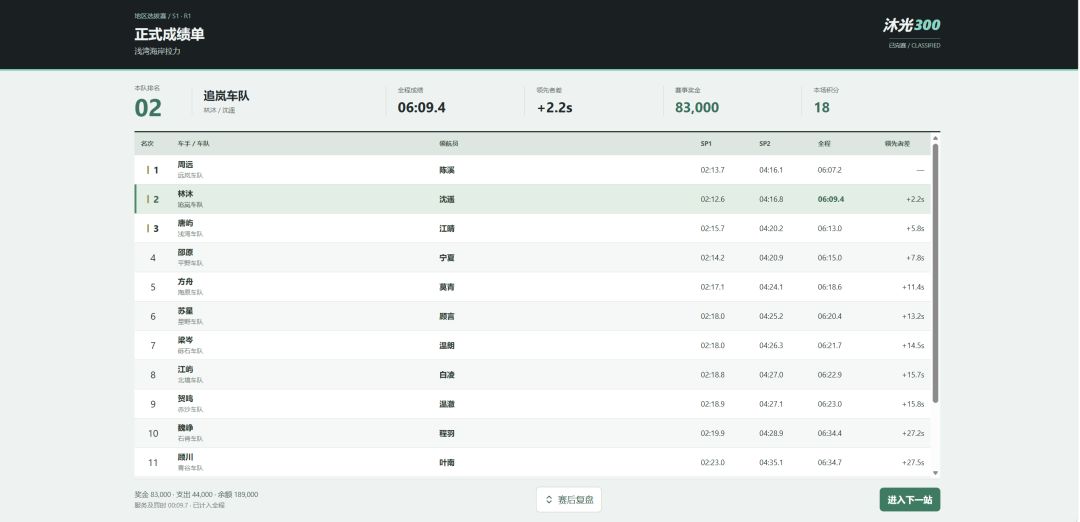The image size is (1080, 522).
Task: Click co-driver 莫青 in the table
Action: [x=446, y=287]
